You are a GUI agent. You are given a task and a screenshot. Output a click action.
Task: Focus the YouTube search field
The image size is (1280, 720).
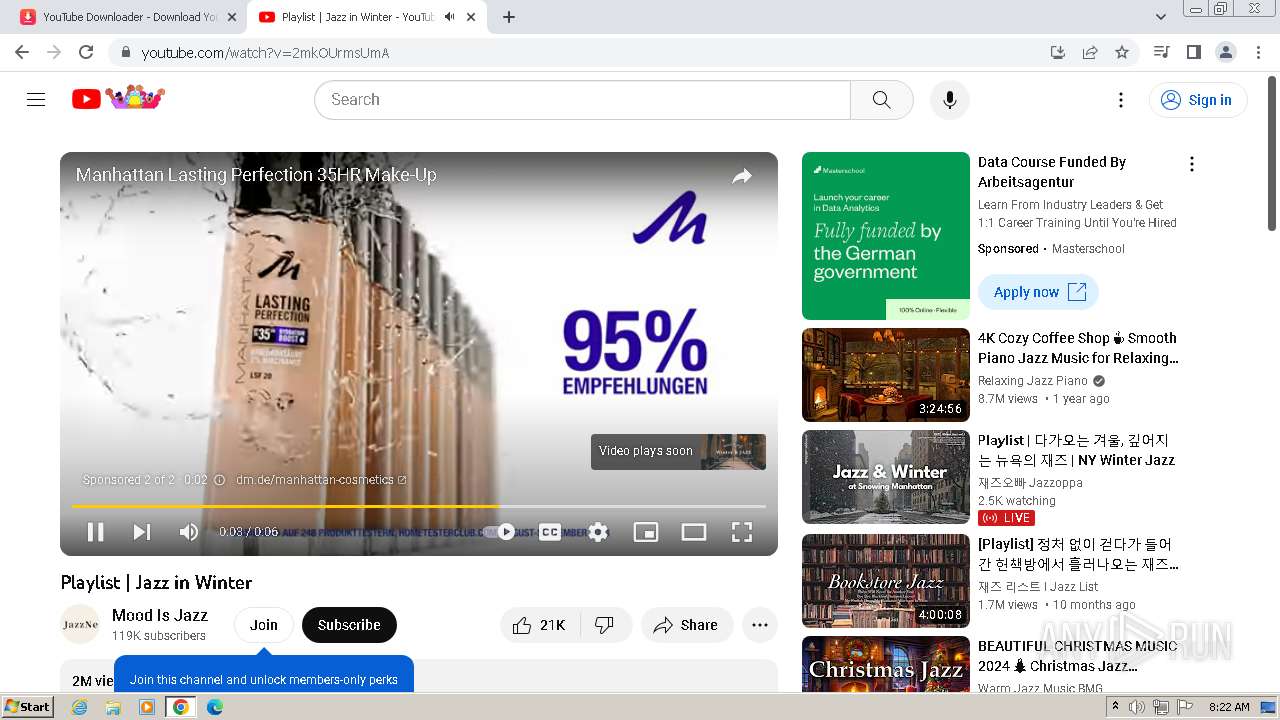point(583,100)
